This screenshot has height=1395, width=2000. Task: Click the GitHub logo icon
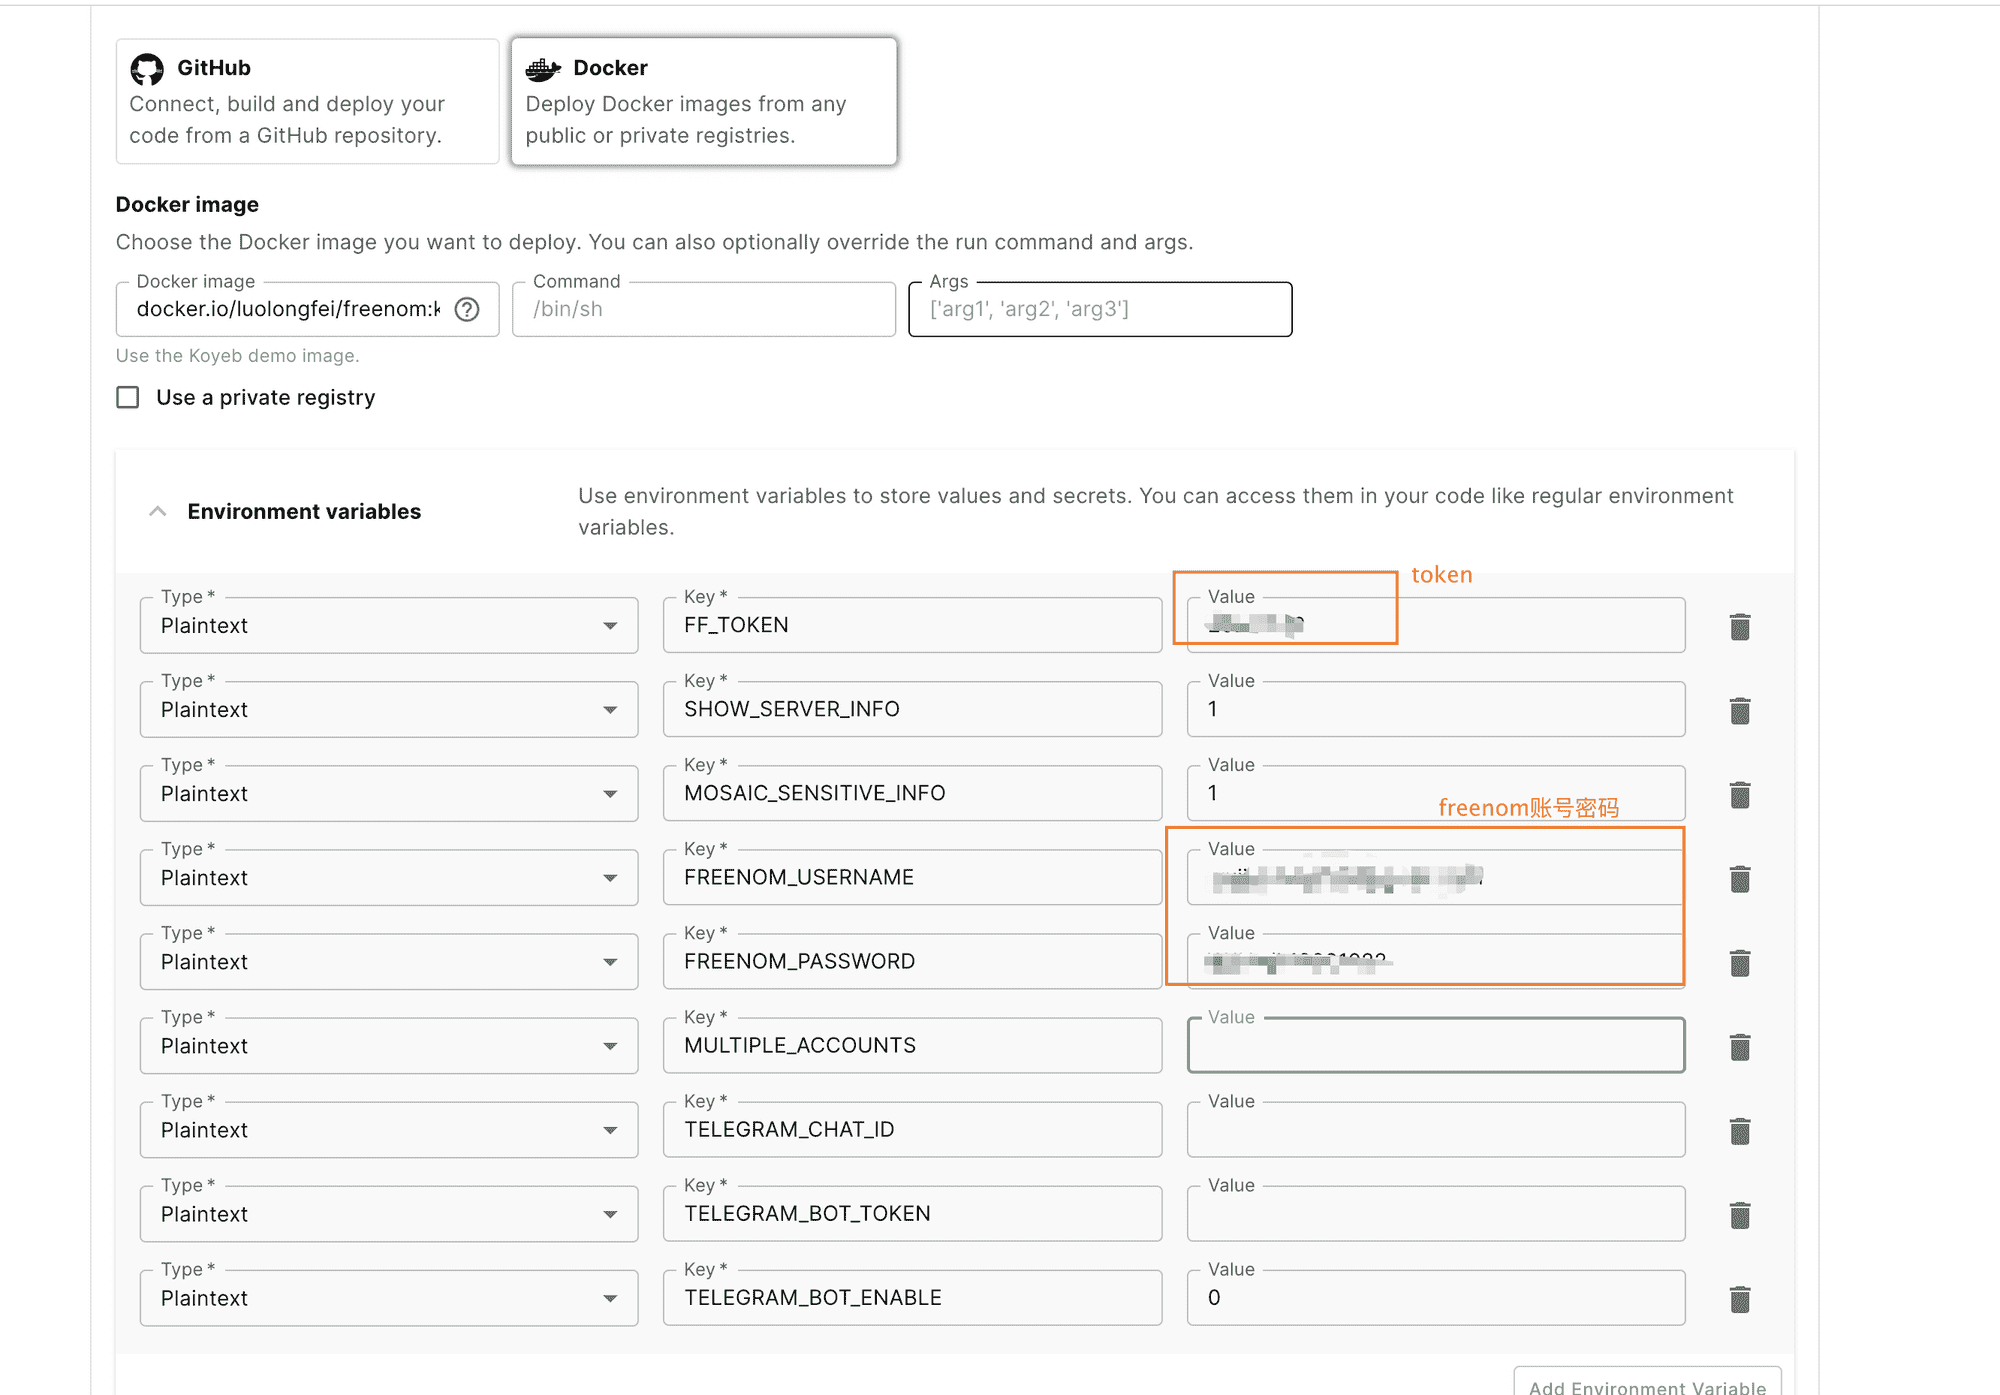tap(147, 69)
